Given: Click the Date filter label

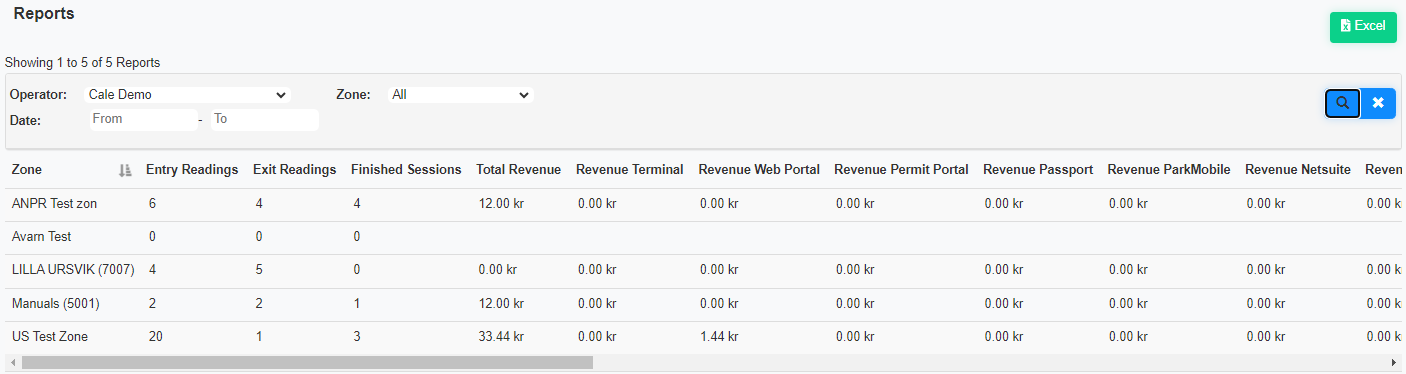Looking at the screenshot, I should pos(26,120).
